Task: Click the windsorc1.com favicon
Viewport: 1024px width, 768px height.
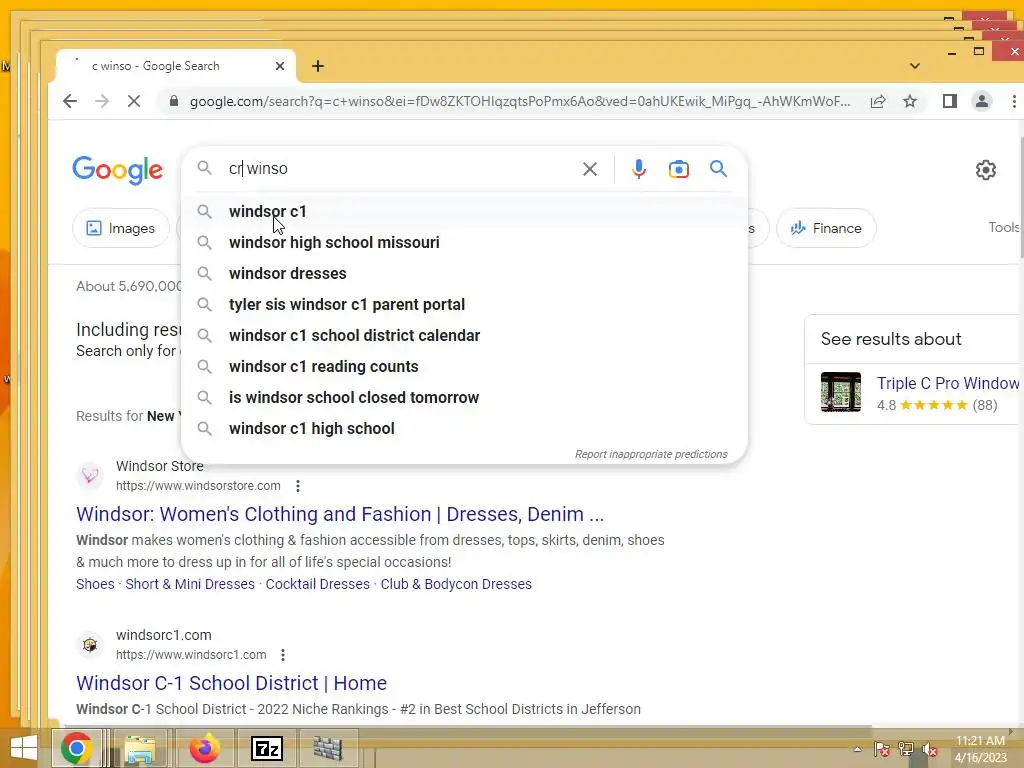Action: point(90,645)
